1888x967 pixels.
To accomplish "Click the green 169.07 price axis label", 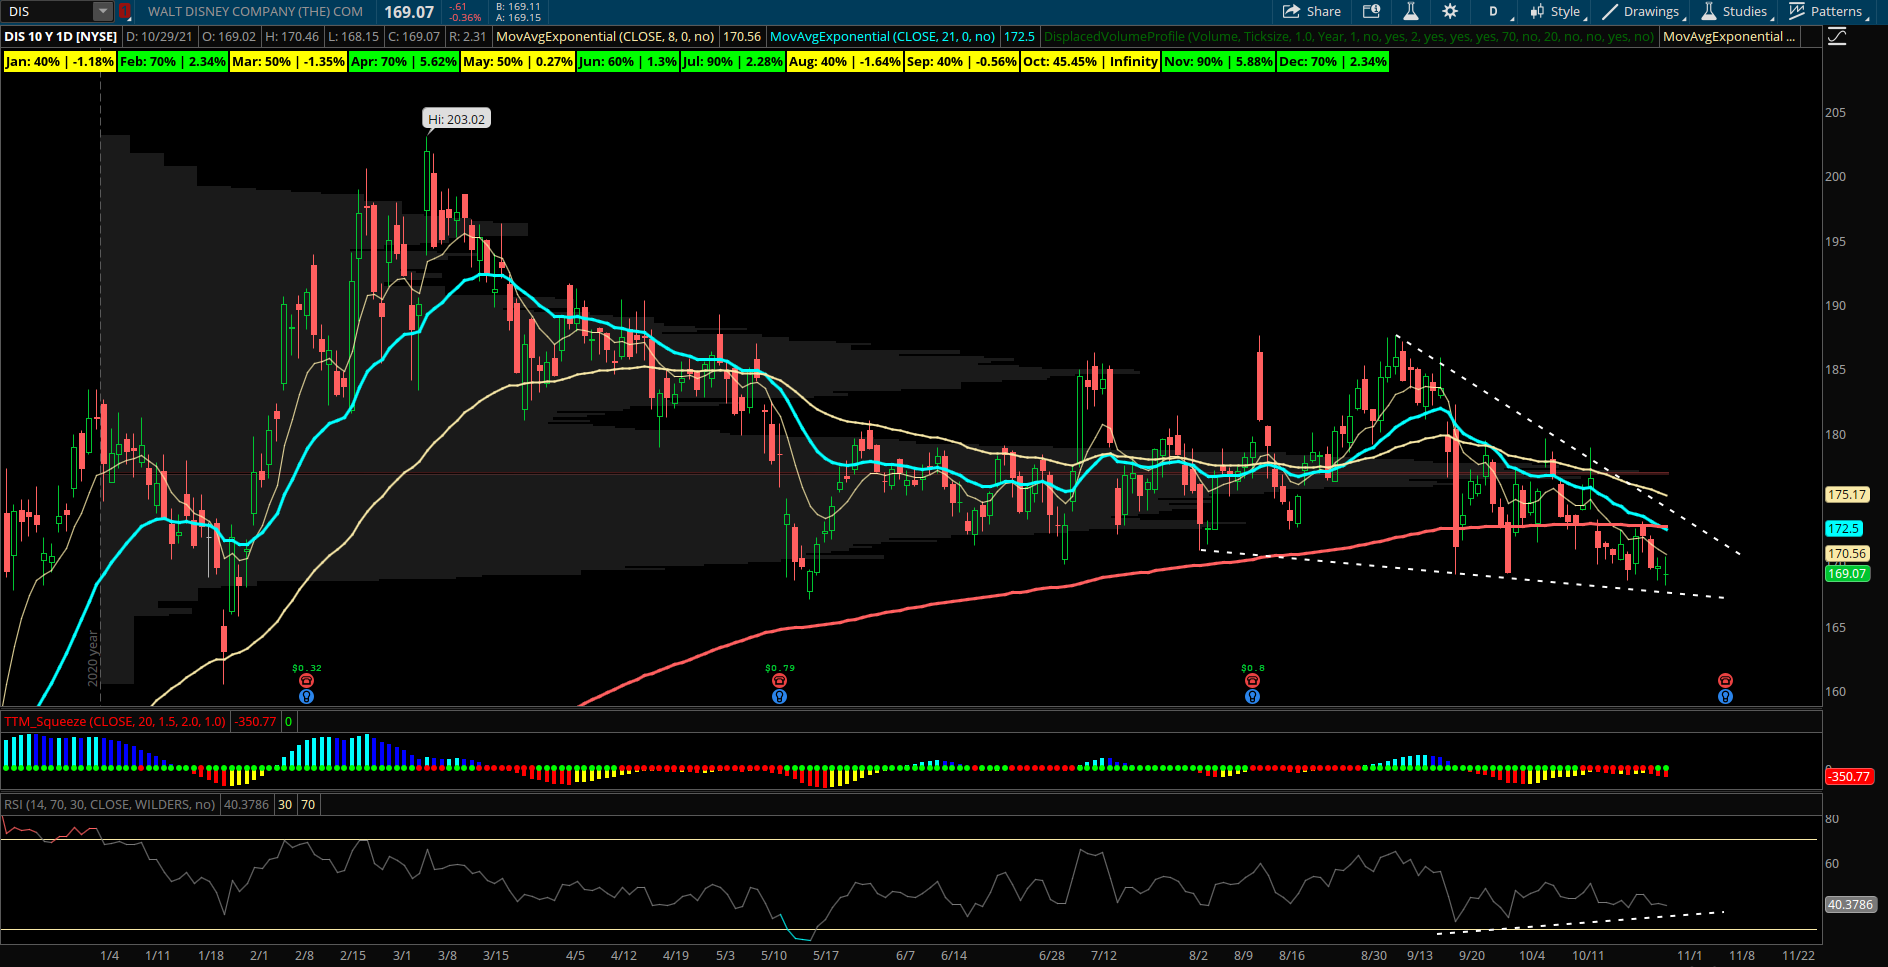I will [x=1847, y=574].
